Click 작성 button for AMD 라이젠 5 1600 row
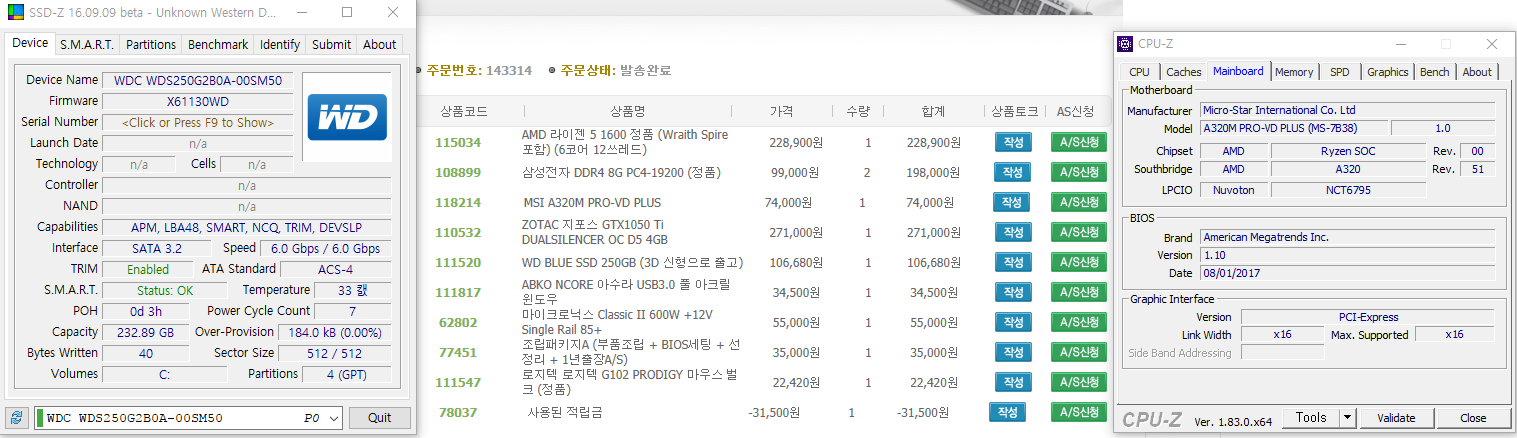Image resolution: width=1517 pixels, height=438 pixels. [x=1013, y=142]
